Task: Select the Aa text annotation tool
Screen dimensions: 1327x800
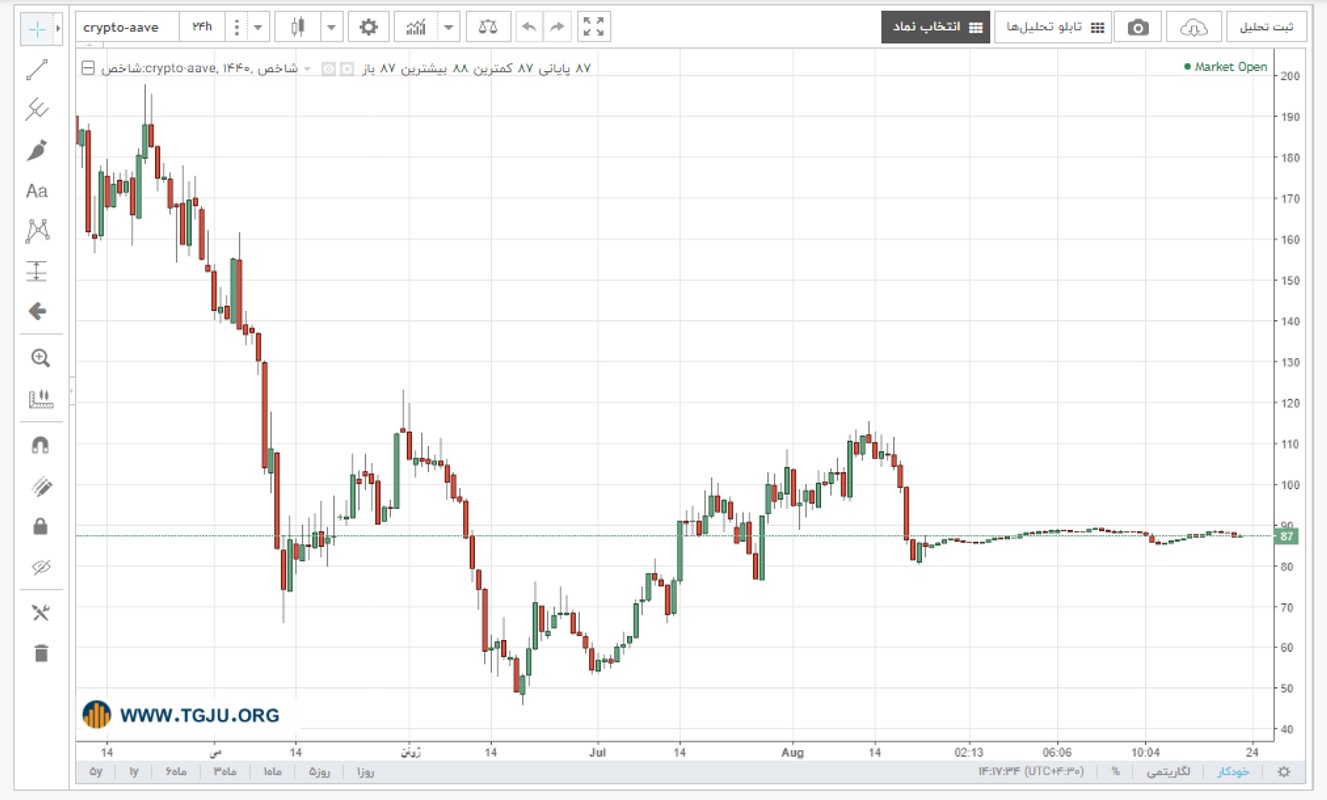Action: [37, 191]
